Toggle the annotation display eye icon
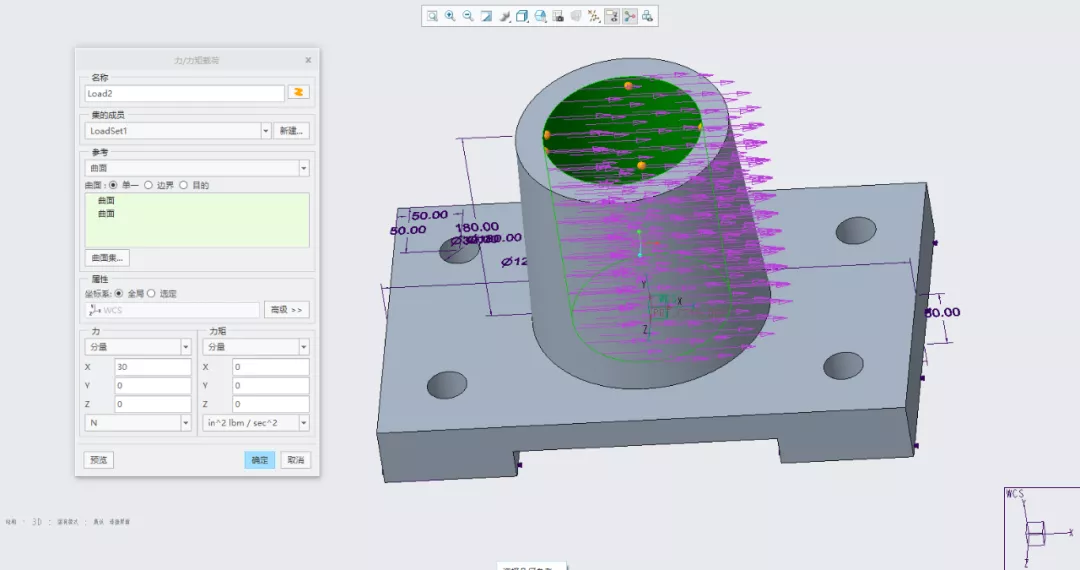Screen dimensions: 1080x570 tap(612, 16)
